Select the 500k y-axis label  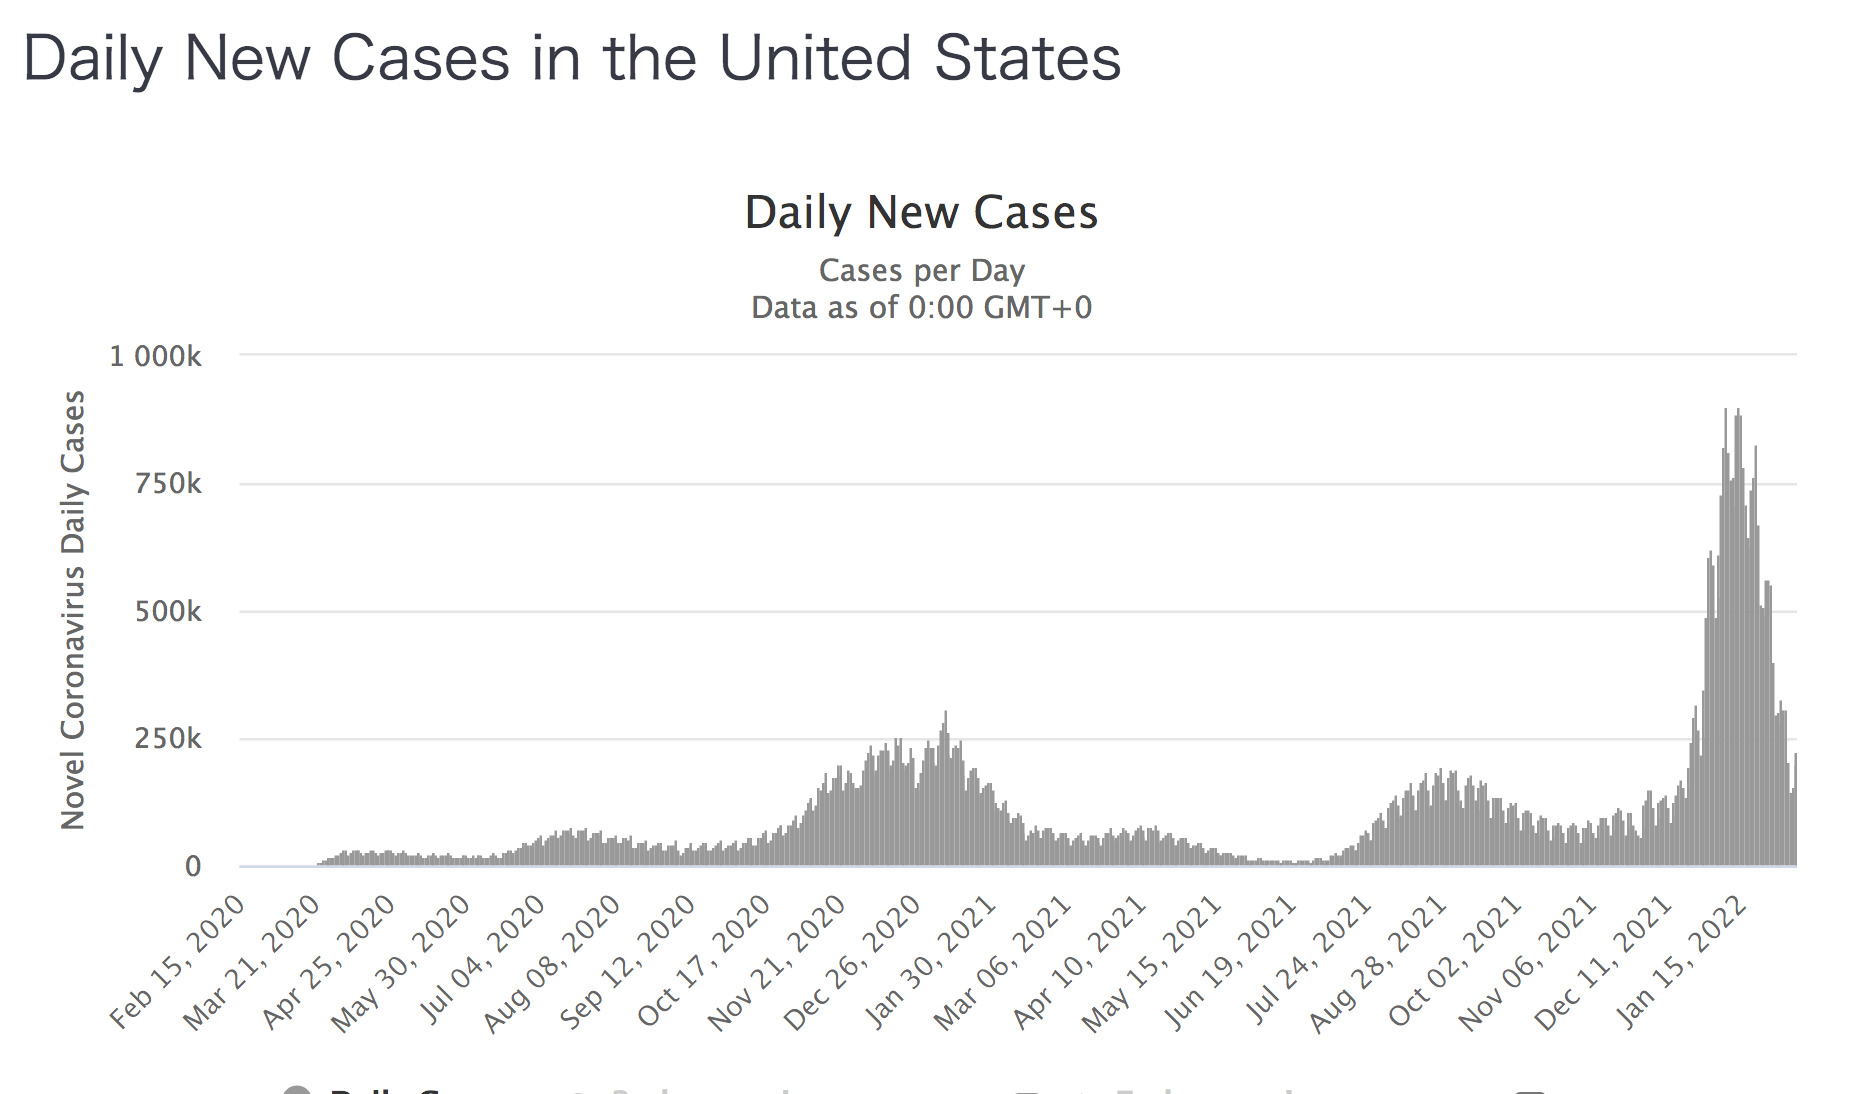[x=168, y=611]
